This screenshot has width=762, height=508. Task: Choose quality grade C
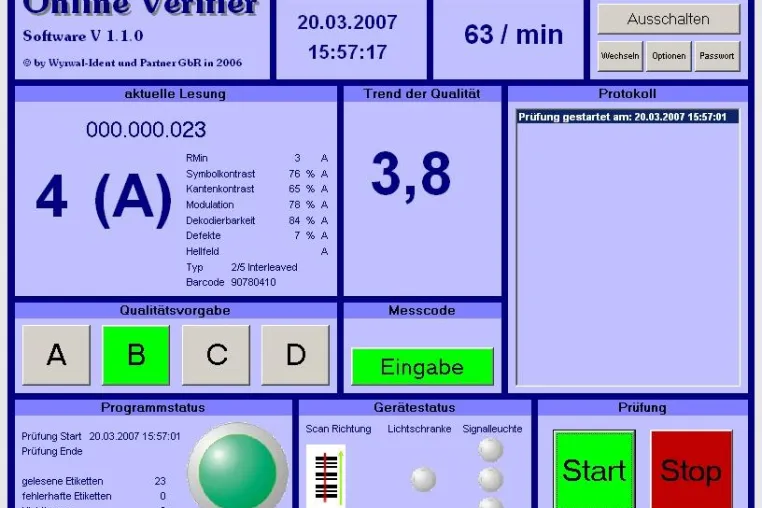(216, 355)
